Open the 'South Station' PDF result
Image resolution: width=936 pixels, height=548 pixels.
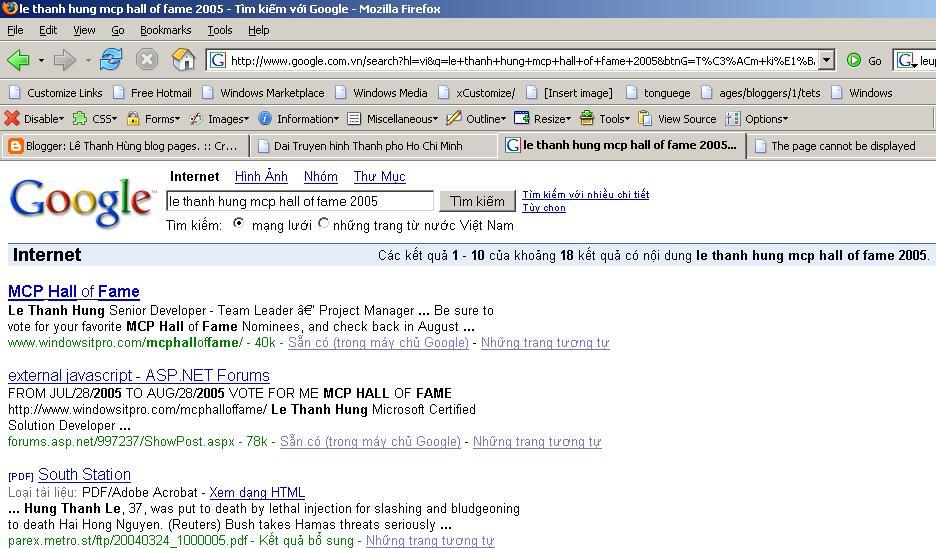pyautogui.click(x=84, y=475)
